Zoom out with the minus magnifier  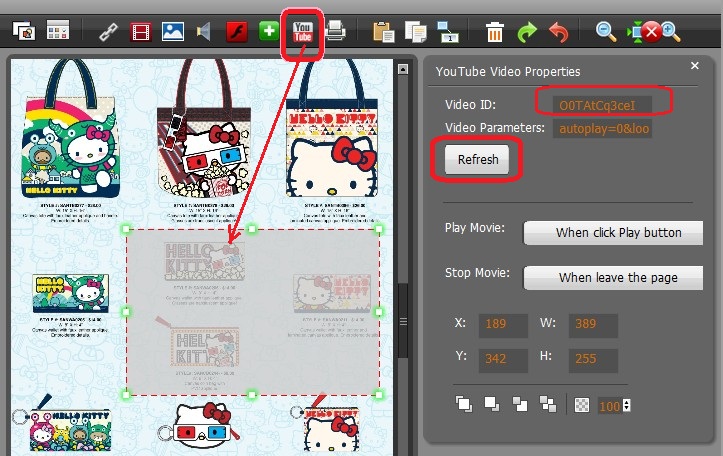point(606,32)
